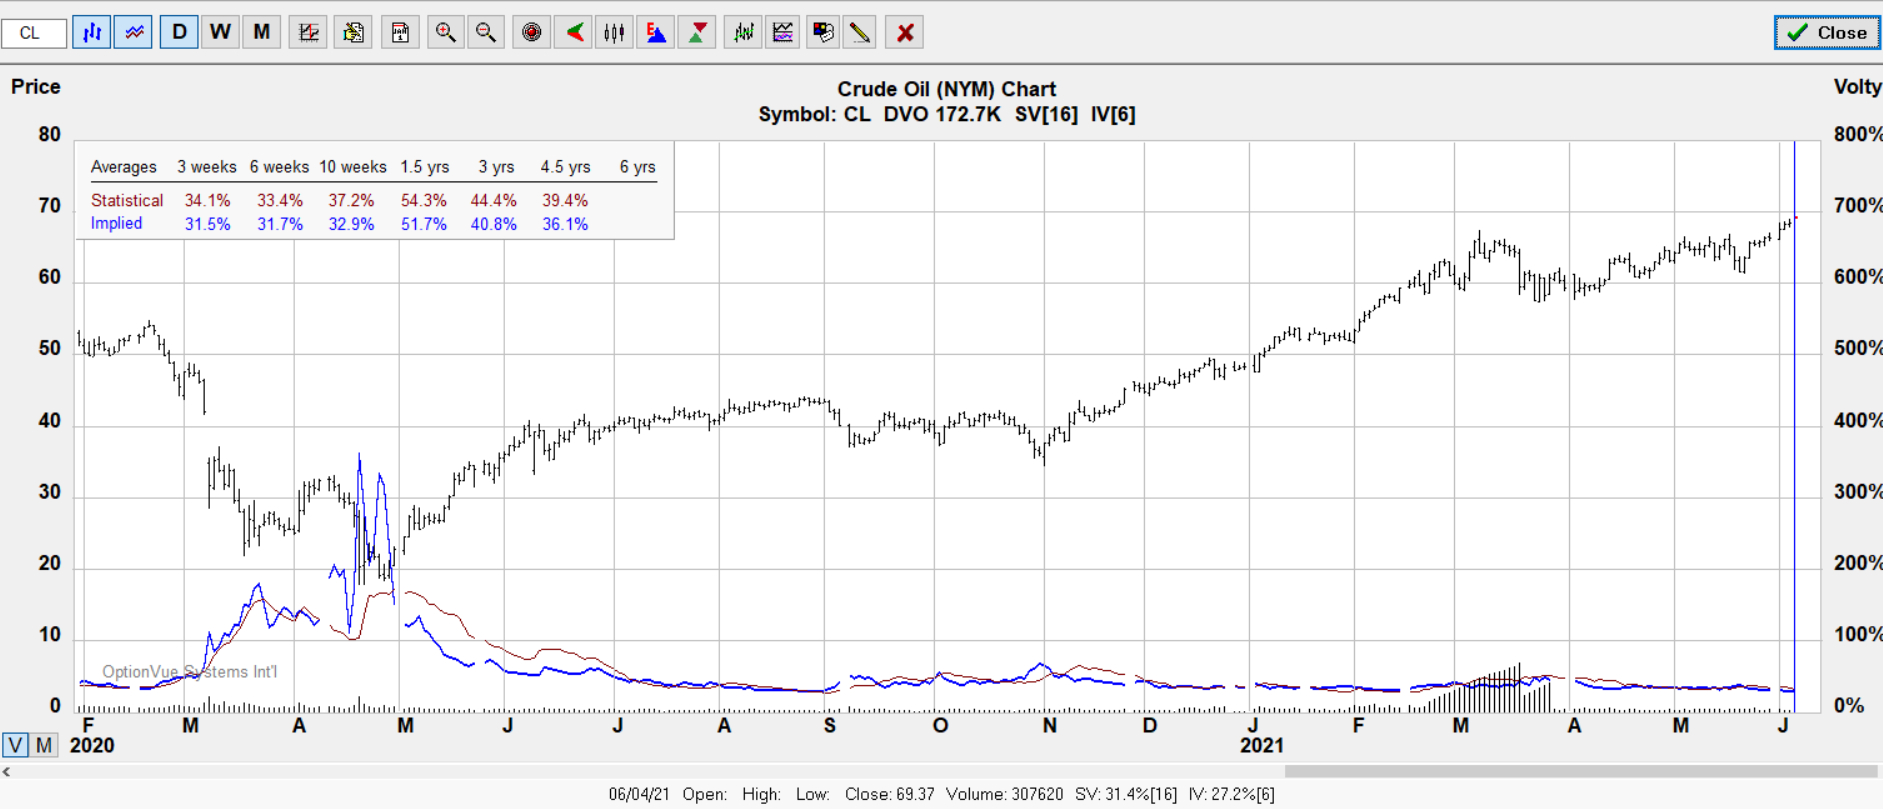Image resolution: width=1883 pixels, height=809 pixels.
Task: Click the Implied row label
Action: point(116,224)
